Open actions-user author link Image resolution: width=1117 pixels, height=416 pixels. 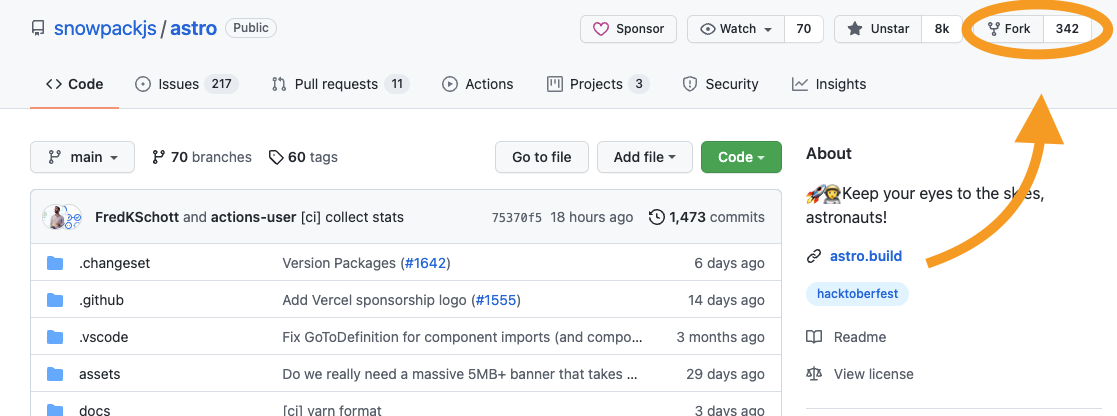tap(254, 217)
